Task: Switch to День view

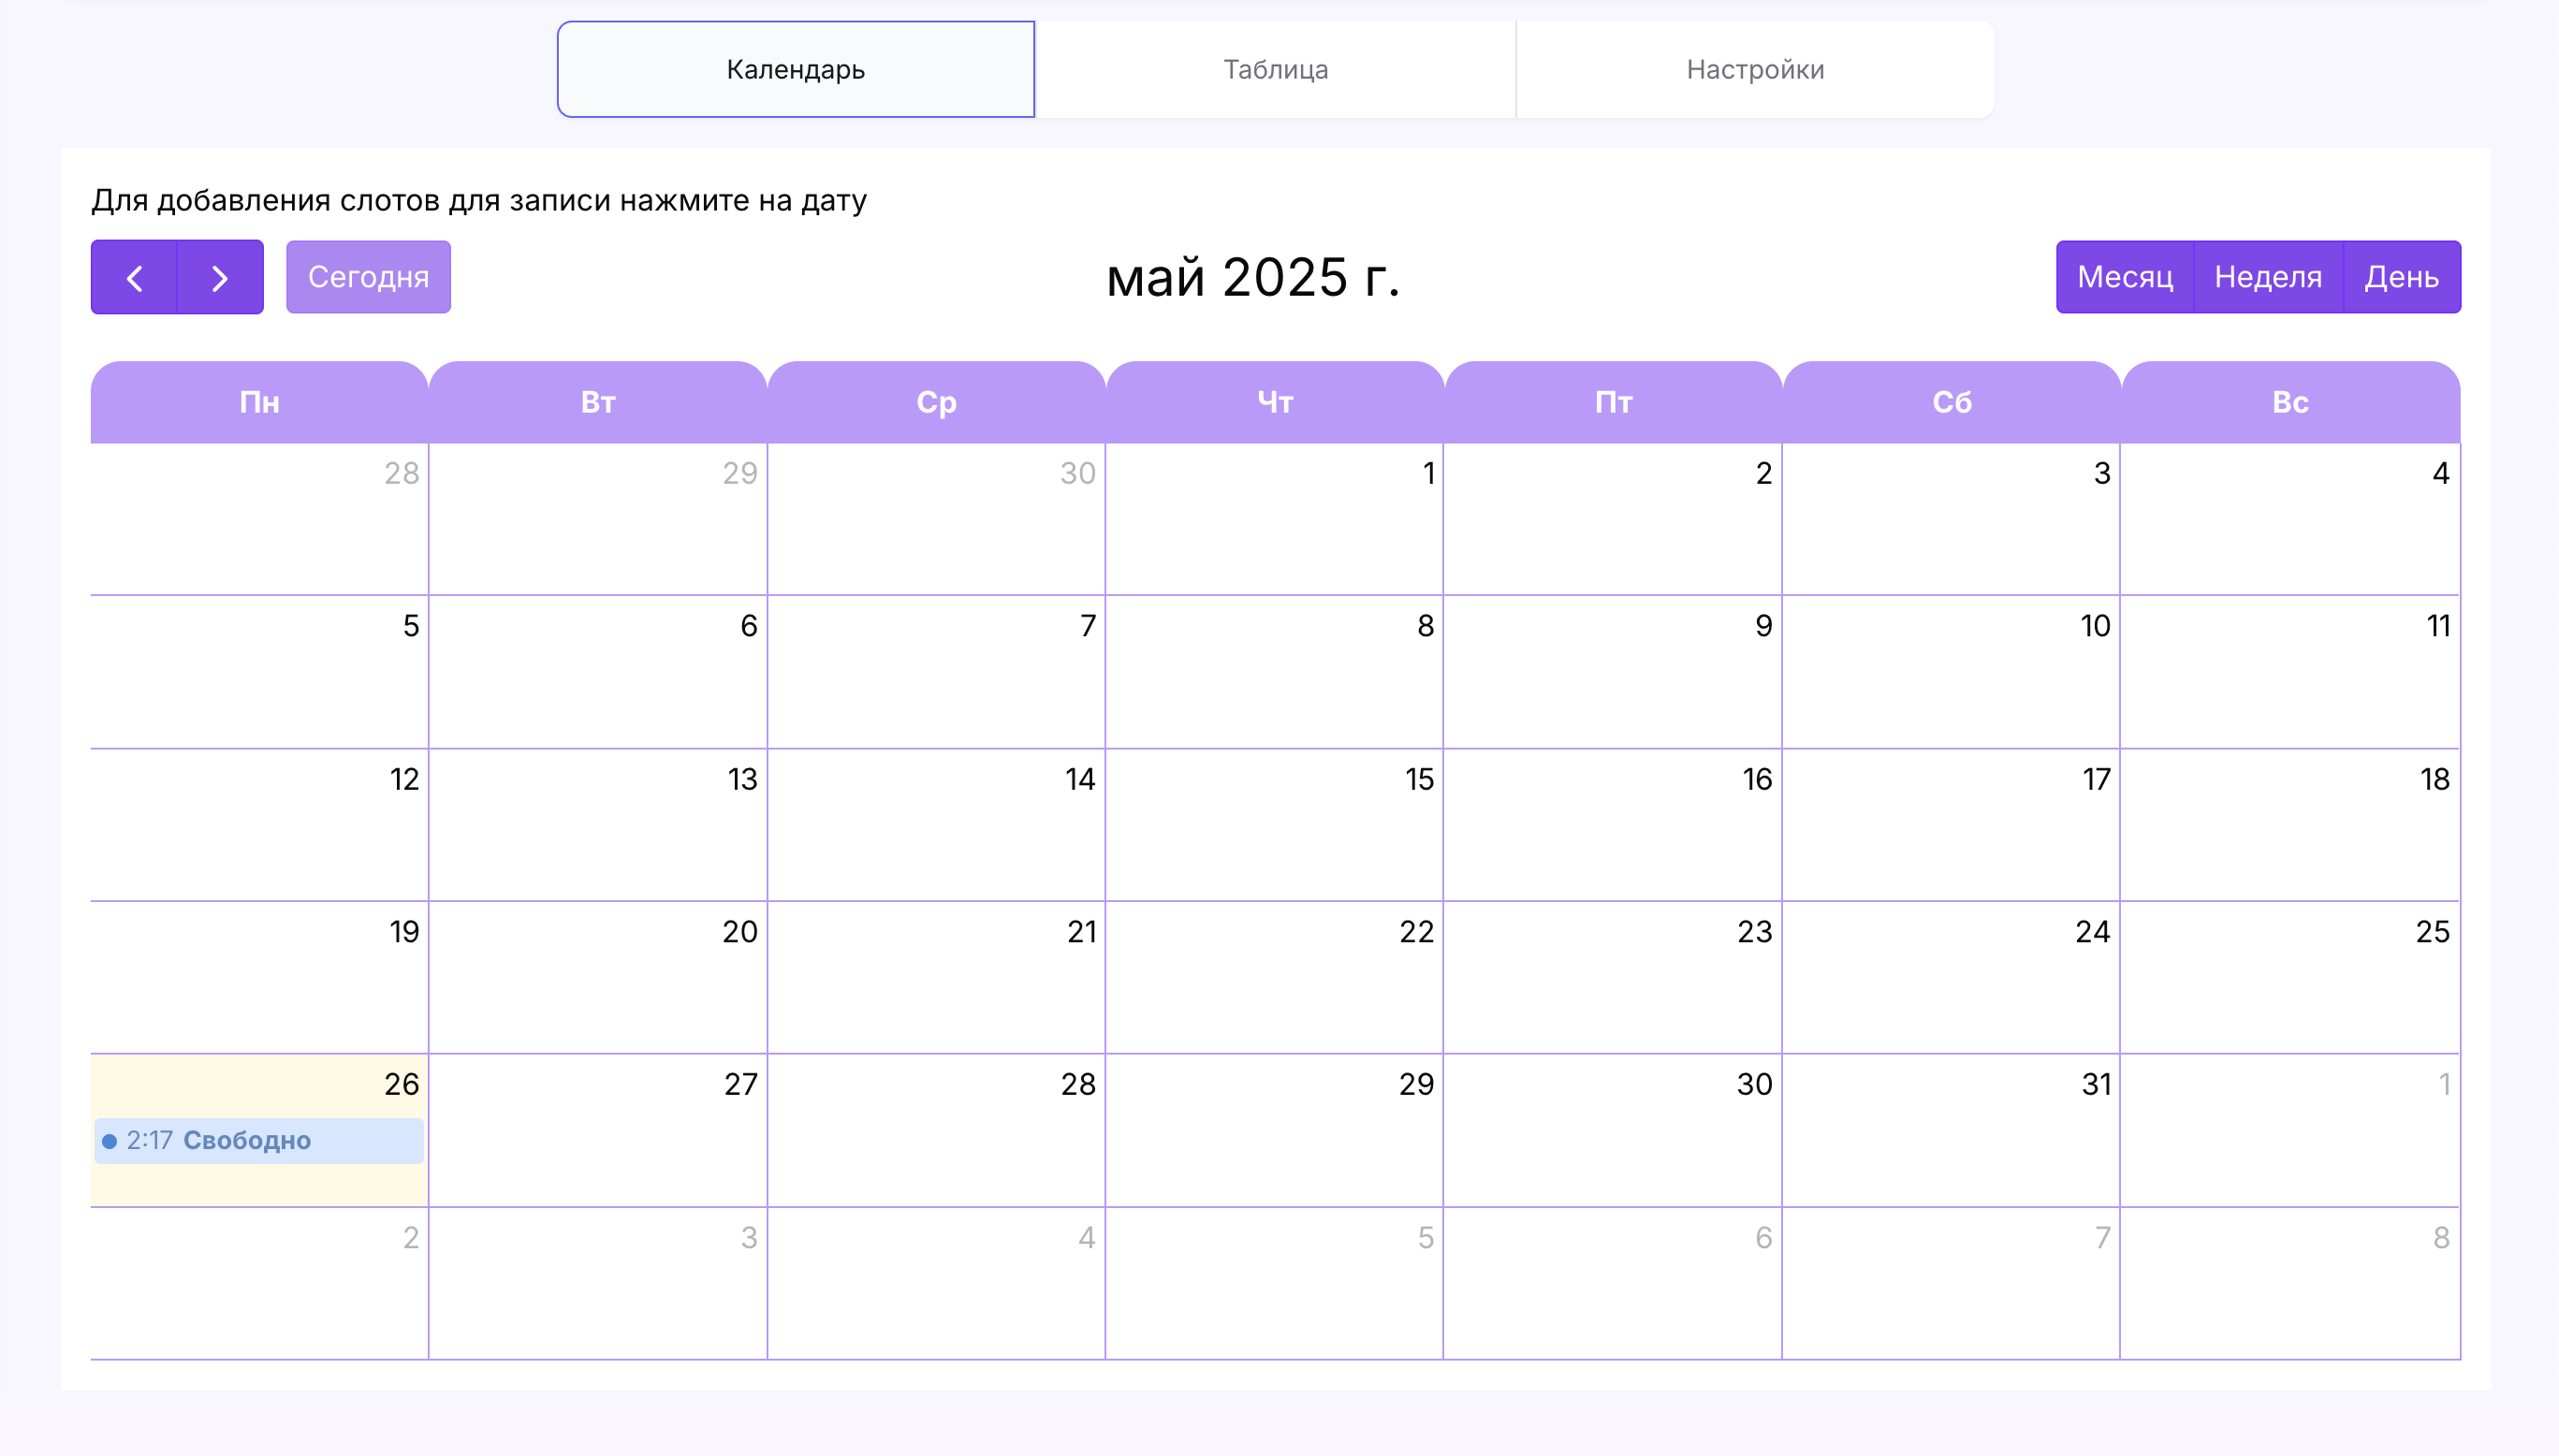Action: click(2400, 277)
